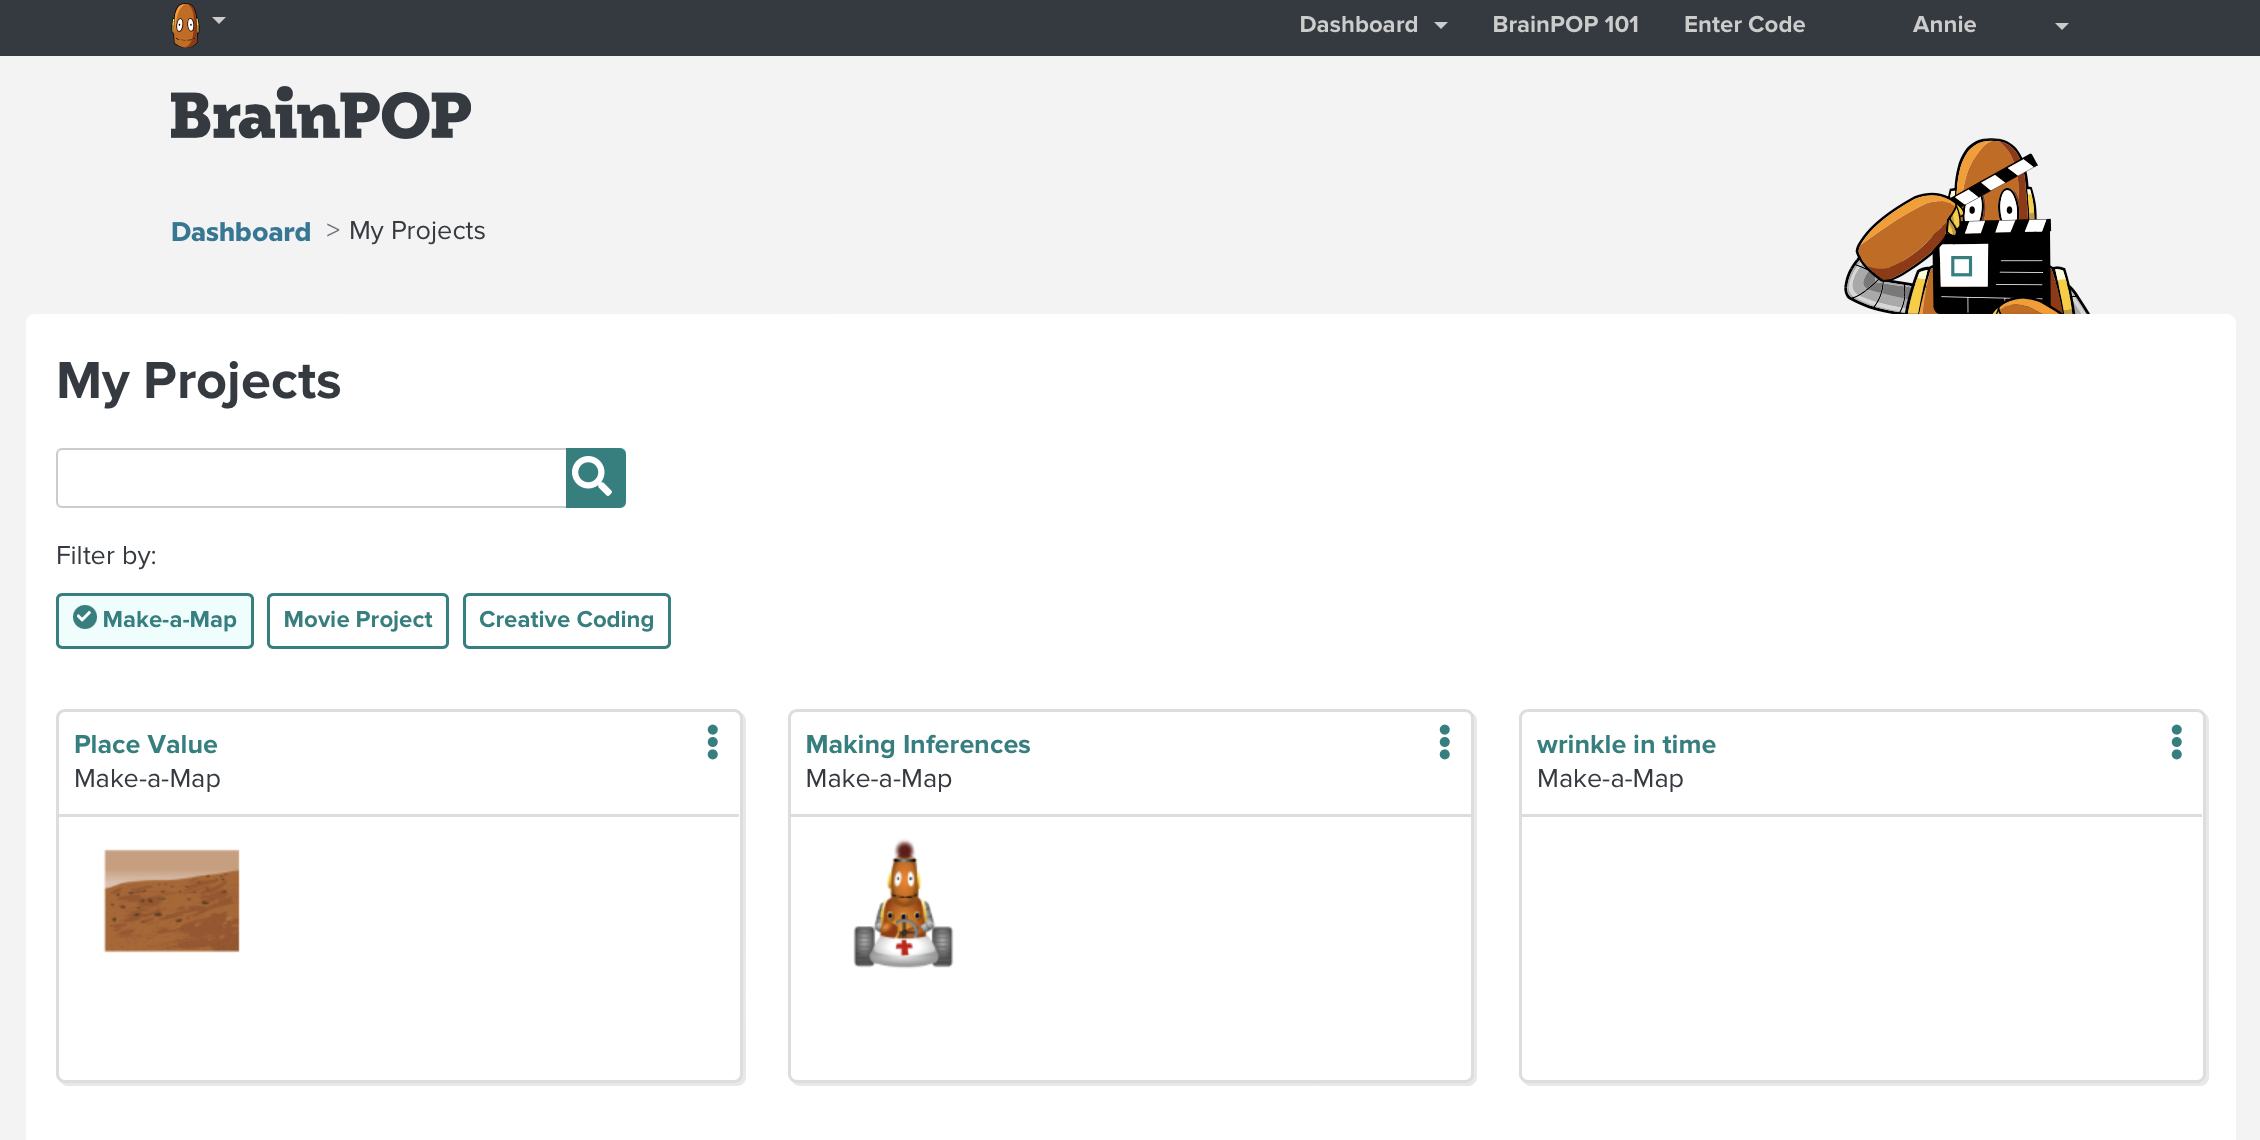
Task: Go to Dashboard via the breadcrumb link
Action: tap(241, 232)
